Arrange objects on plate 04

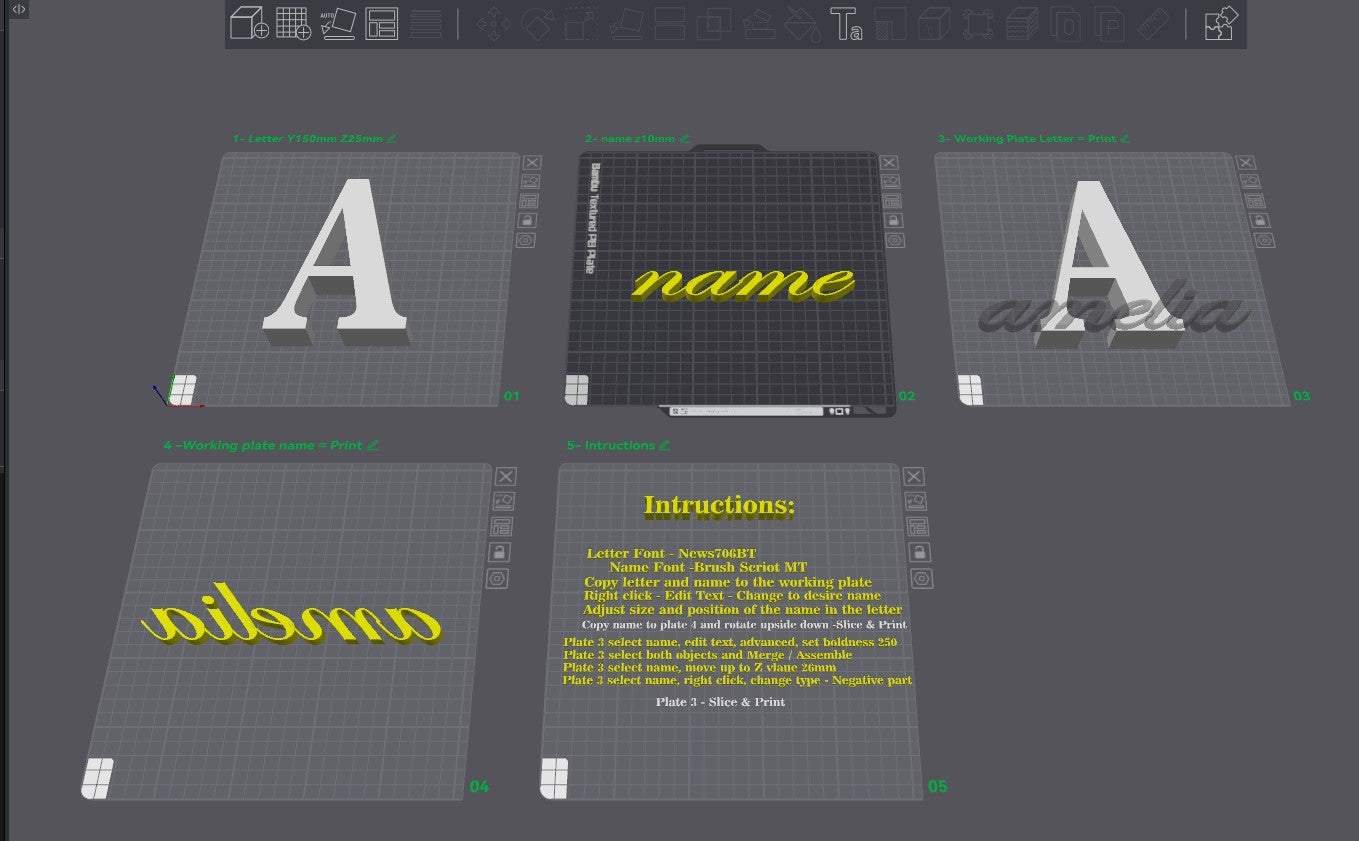tap(502, 526)
